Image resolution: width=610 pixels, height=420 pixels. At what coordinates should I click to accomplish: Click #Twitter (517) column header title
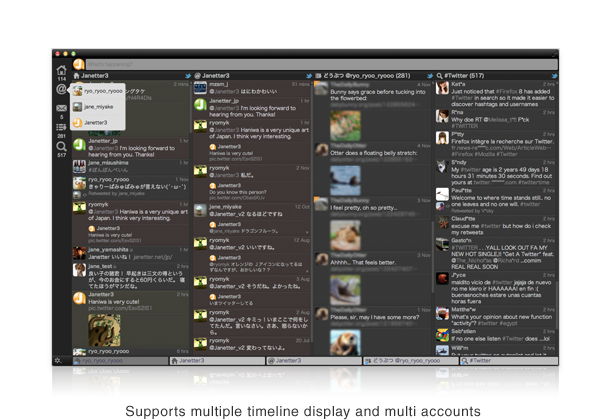point(464,76)
